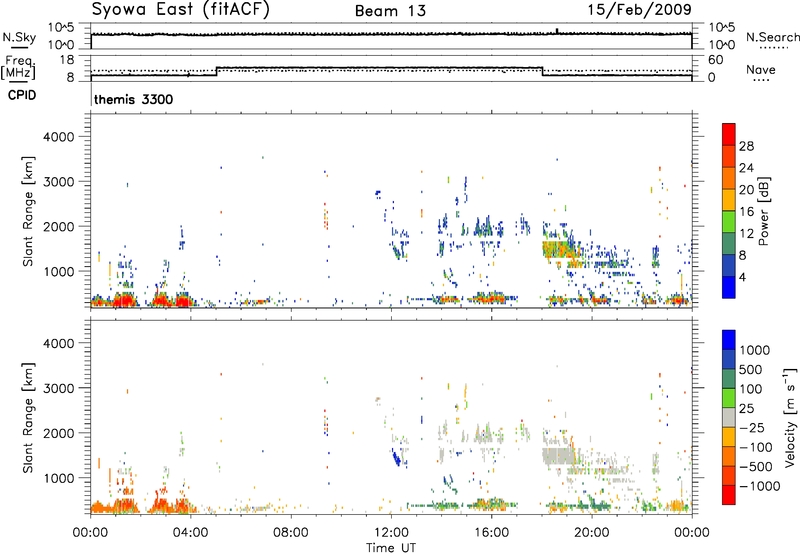800x554 pixels.
Task: Click the "12" label on Power colorbar
Action: tap(746, 234)
